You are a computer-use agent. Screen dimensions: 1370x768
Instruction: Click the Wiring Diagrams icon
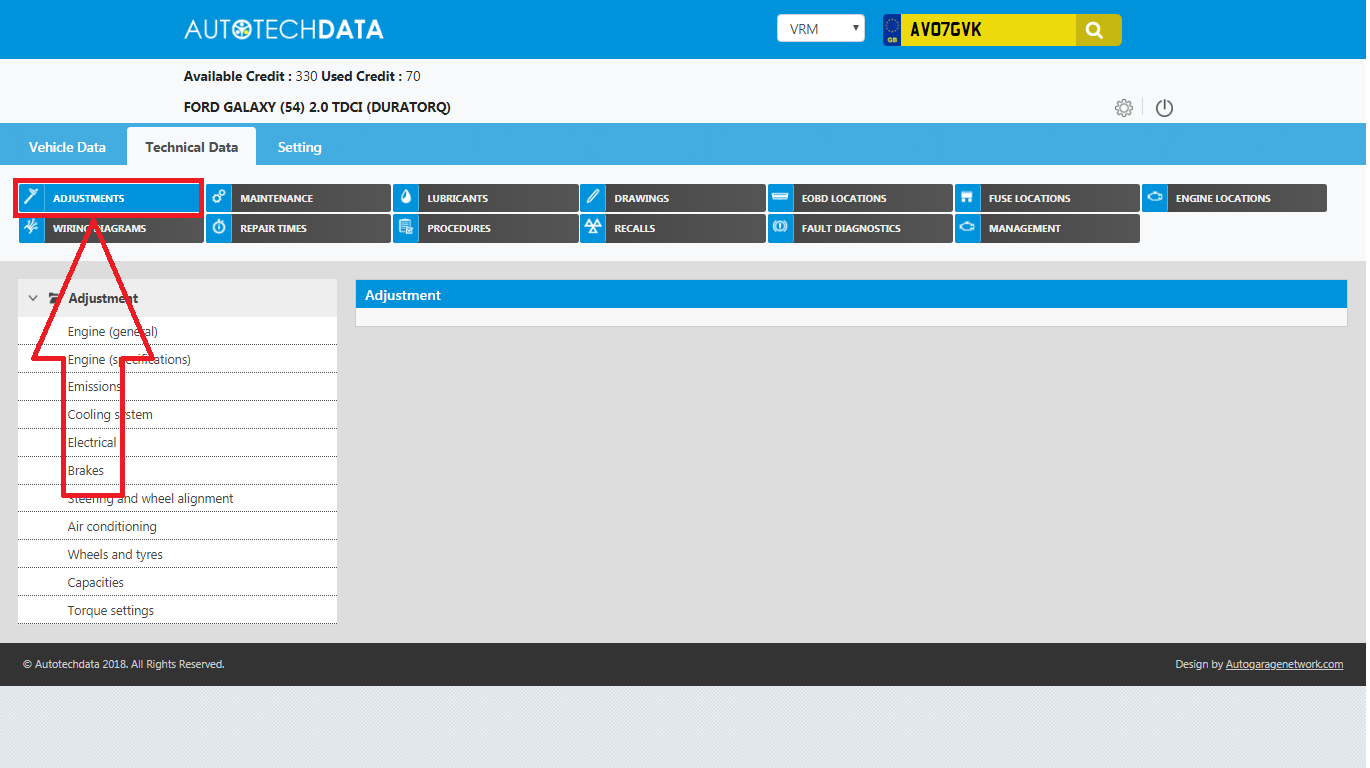click(x=31, y=228)
